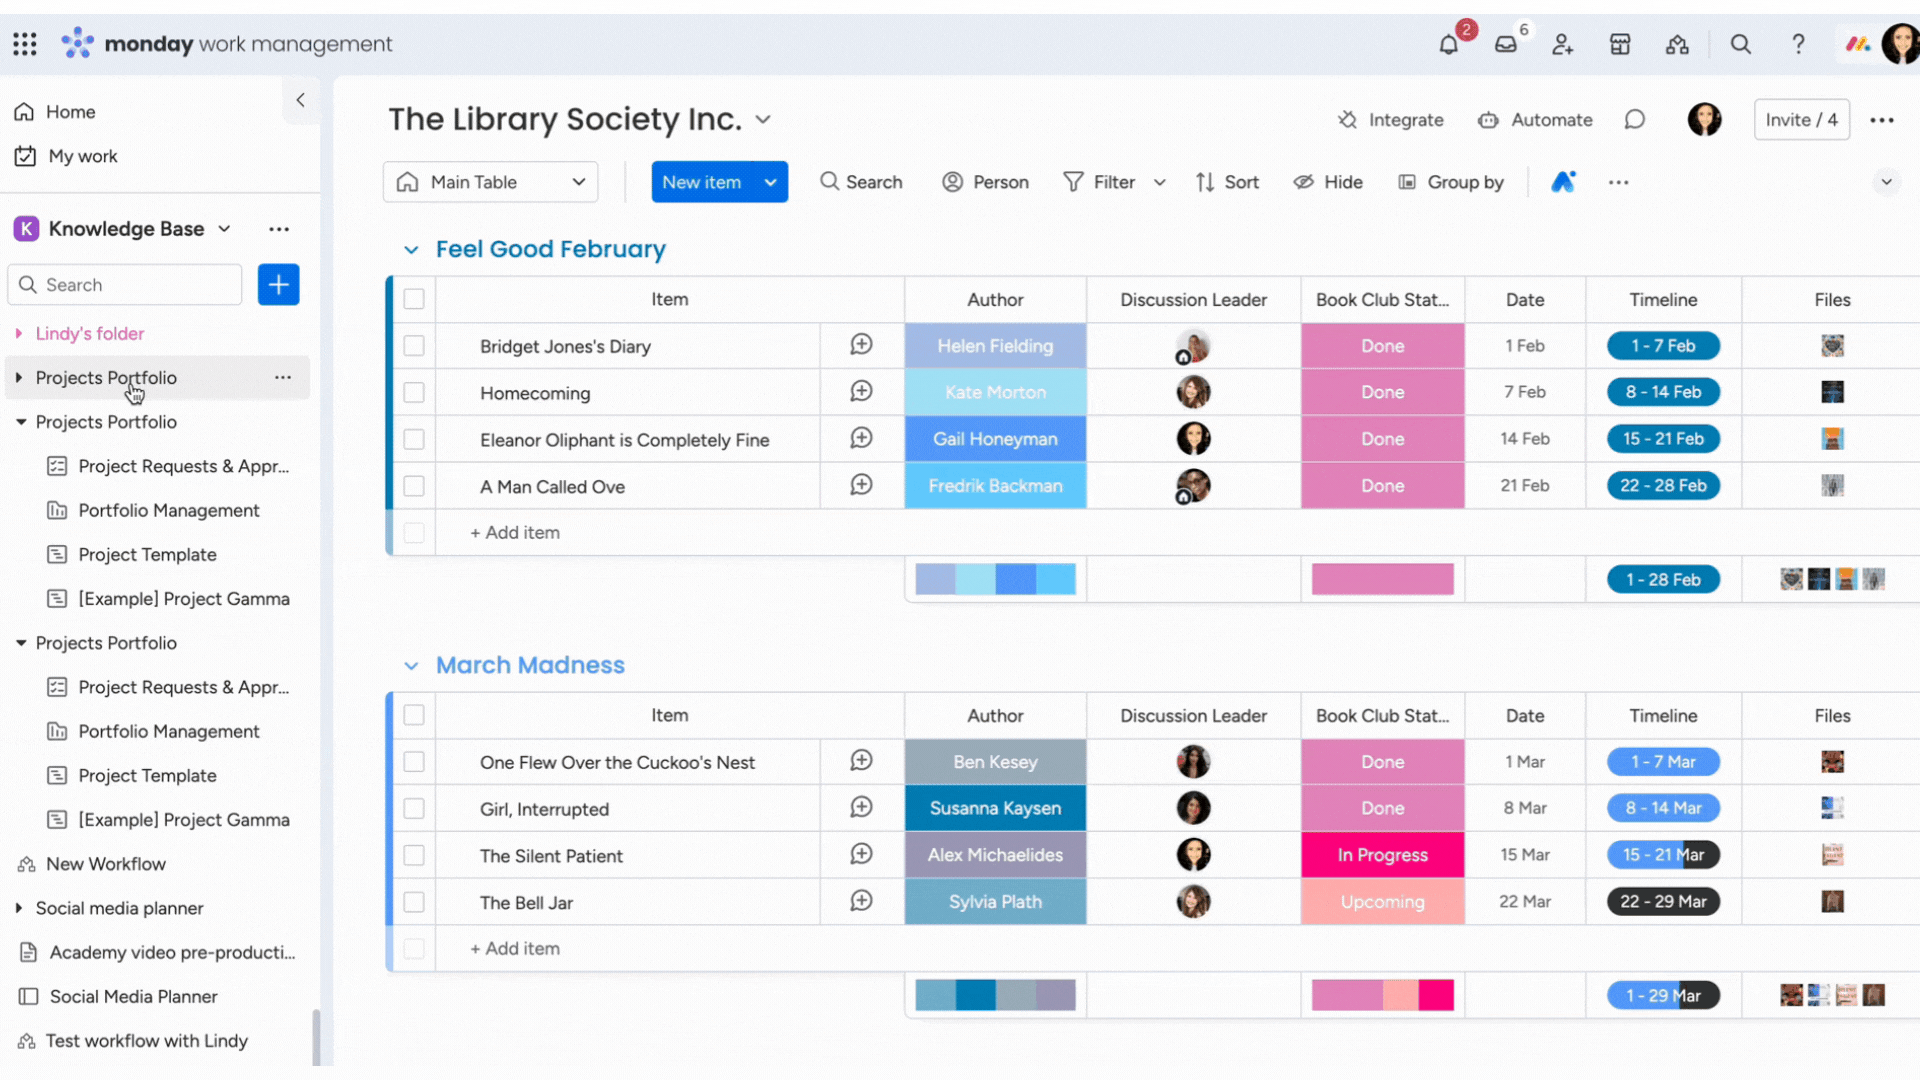Image resolution: width=1920 pixels, height=1080 pixels.
Task: Click Sort in the toolbar
Action: 1227,182
